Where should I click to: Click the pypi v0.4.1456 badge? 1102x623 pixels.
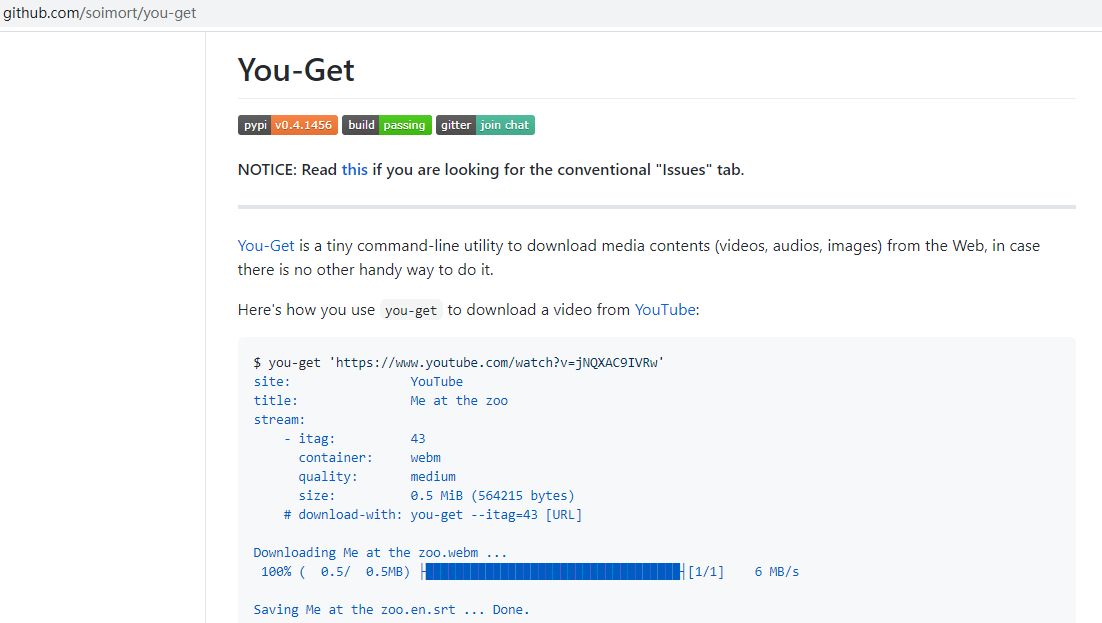287,125
